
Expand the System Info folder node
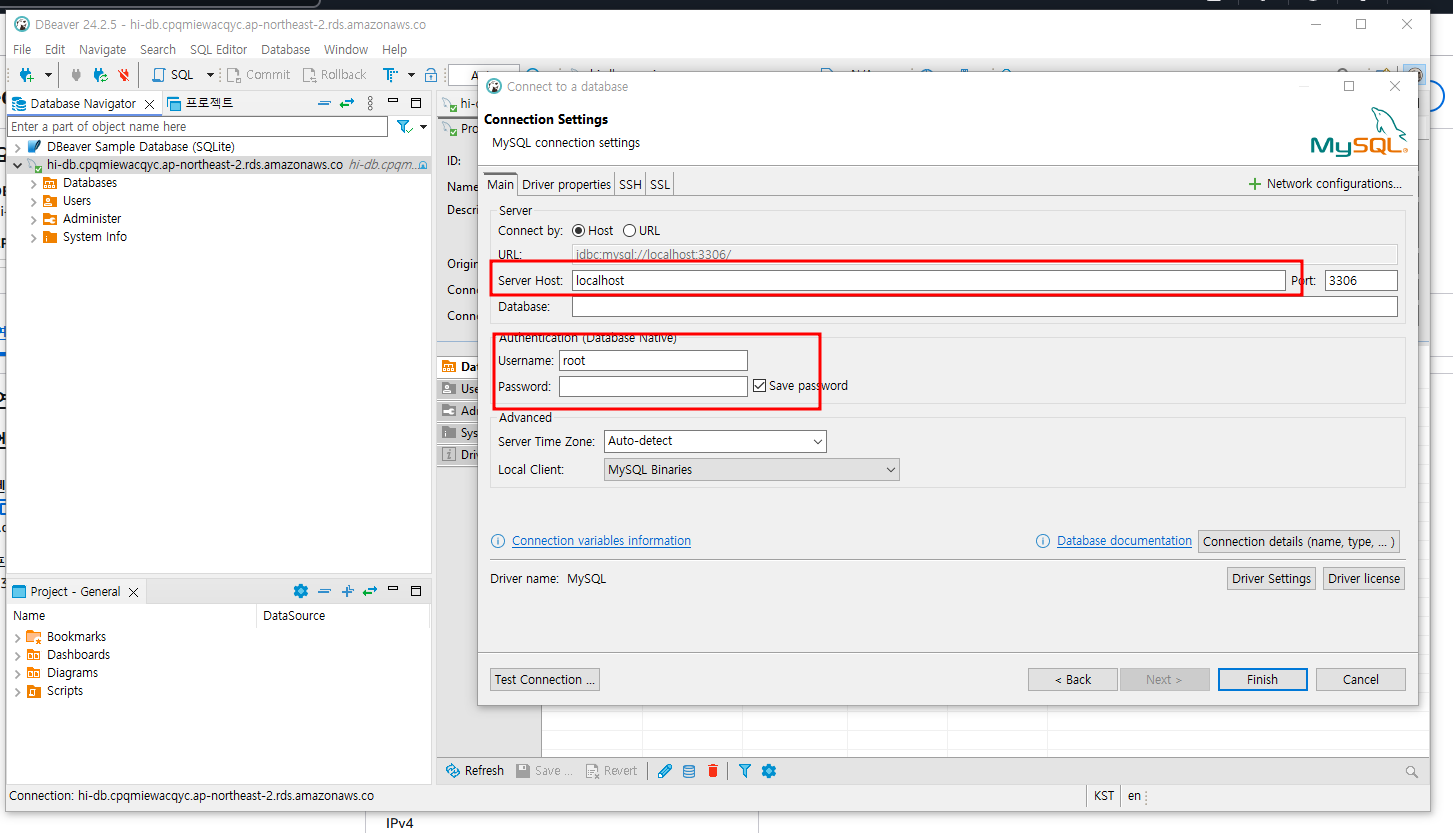(34, 237)
